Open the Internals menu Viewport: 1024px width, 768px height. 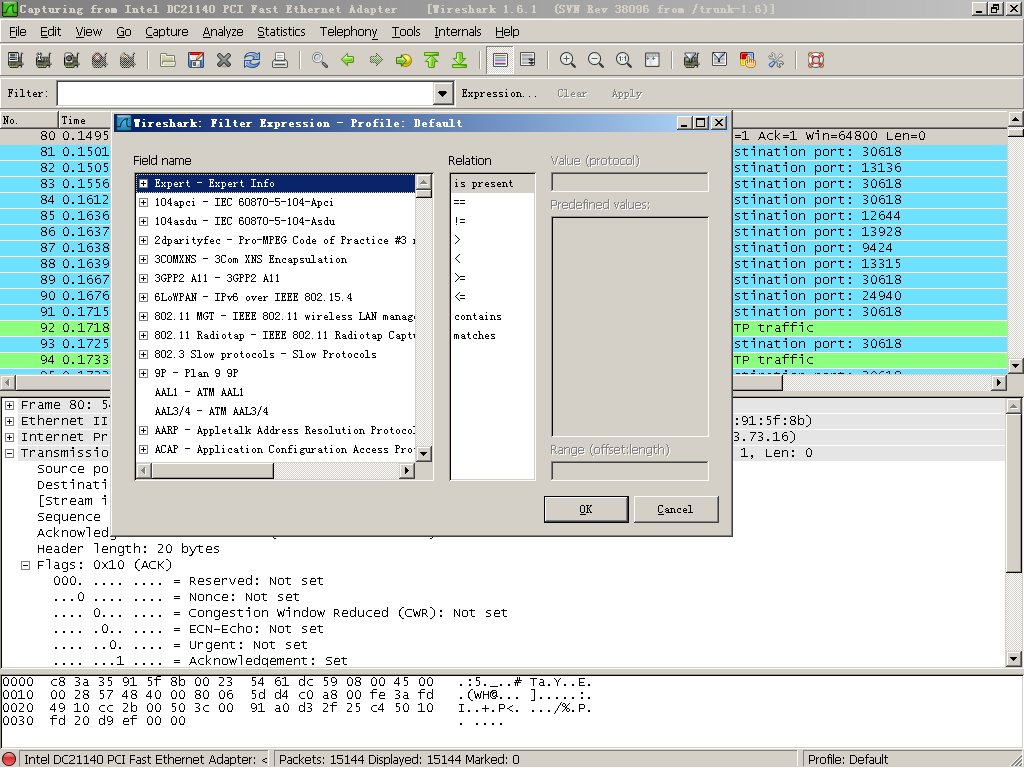[457, 31]
